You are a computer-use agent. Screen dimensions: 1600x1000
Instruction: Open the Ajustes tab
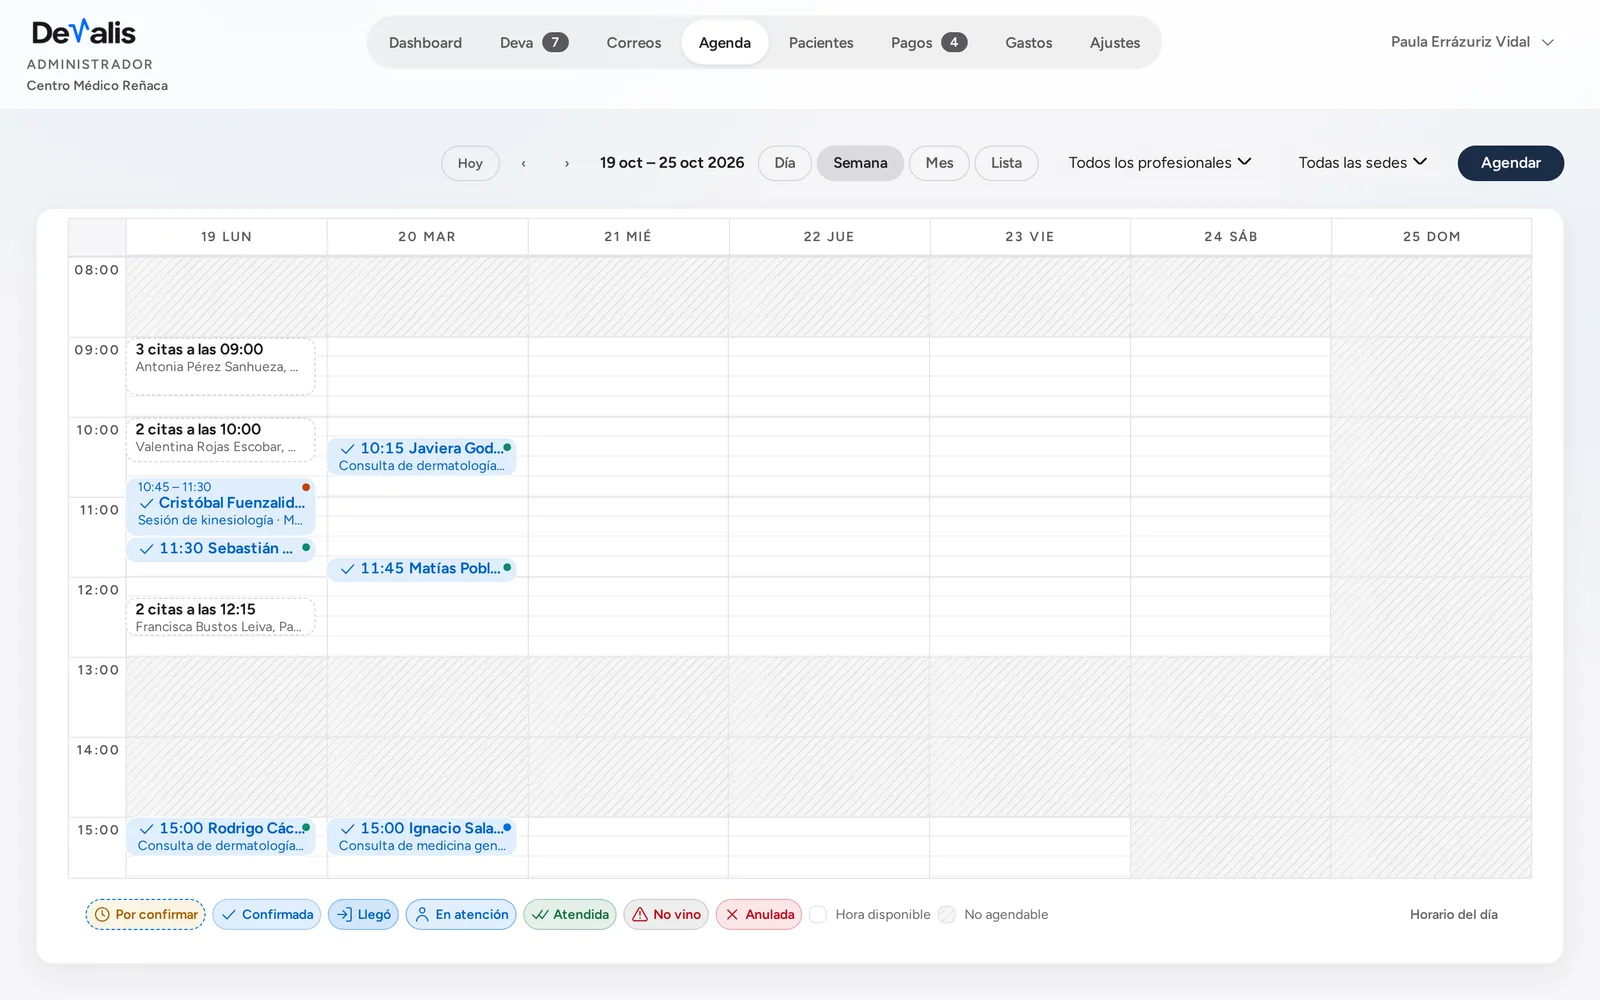pyautogui.click(x=1115, y=42)
